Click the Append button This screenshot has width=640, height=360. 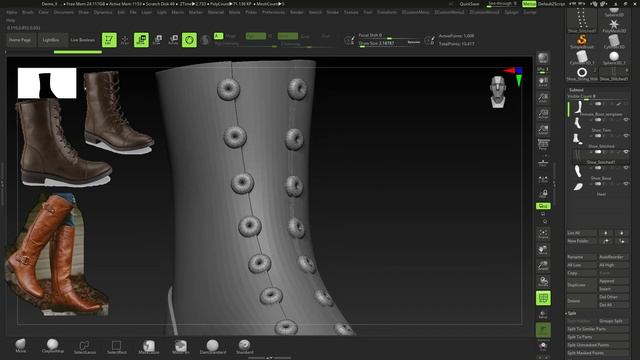click(613, 281)
